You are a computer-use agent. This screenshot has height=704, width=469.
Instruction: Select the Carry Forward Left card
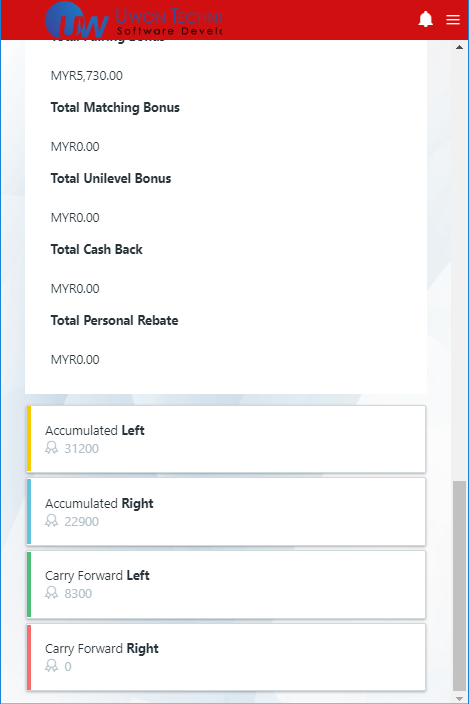(226, 584)
